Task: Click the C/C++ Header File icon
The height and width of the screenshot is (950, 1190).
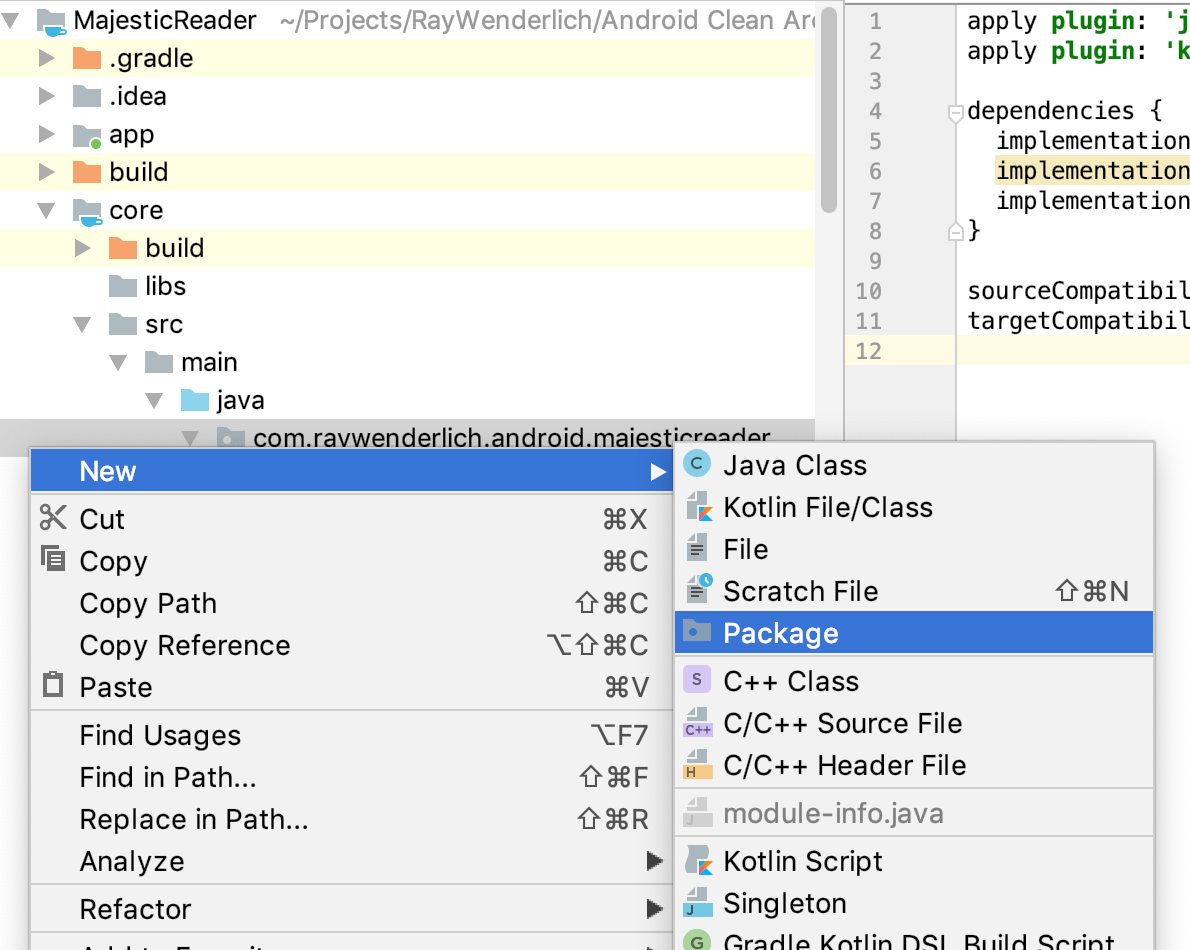Action: coord(698,764)
